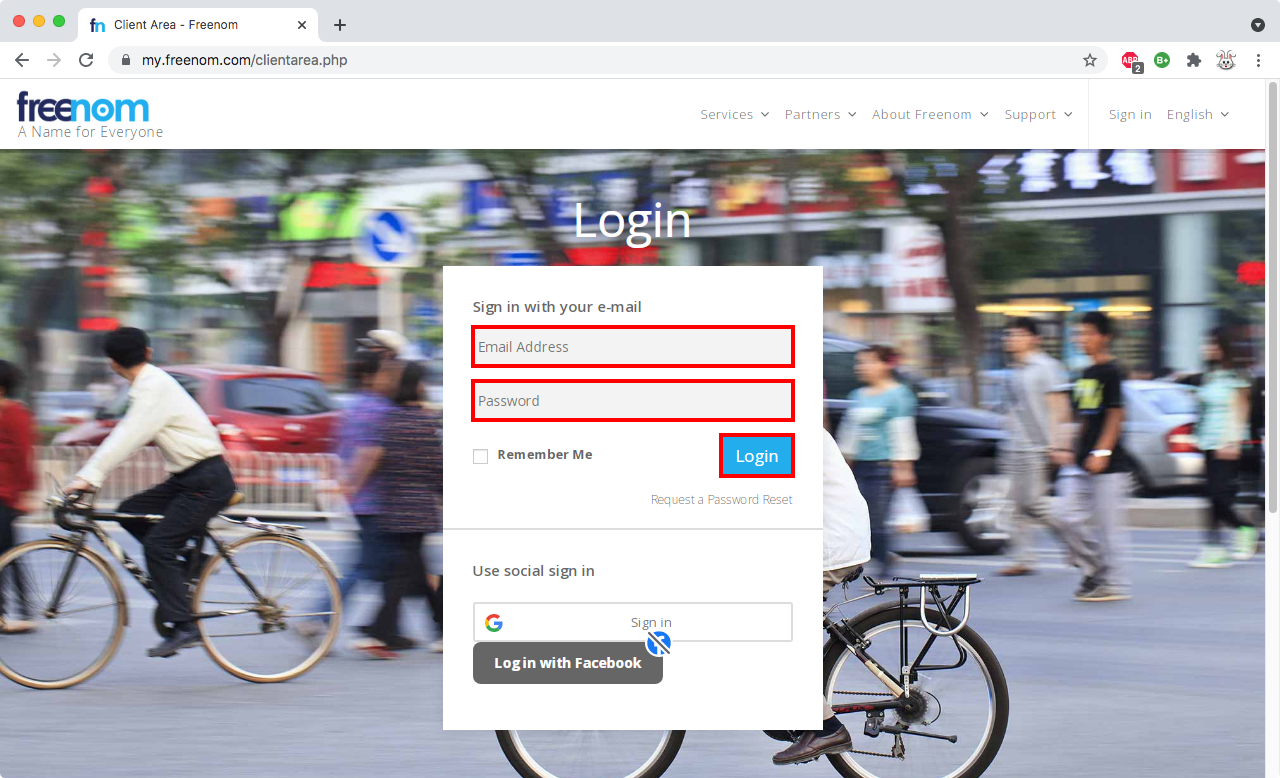Open the Support menu
This screenshot has height=778, width=1280.
tap(1038, 115)
